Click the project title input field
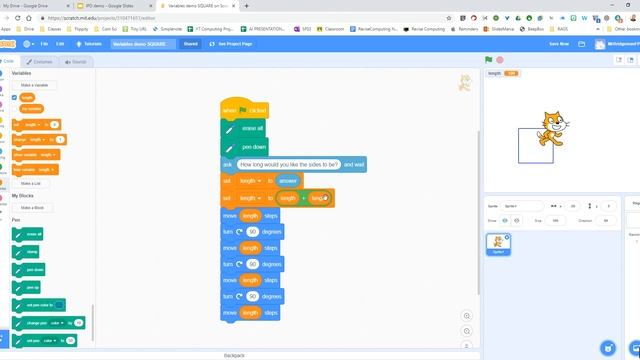Viewport: 640px width, 360px height. pyautogui.click(x=143, y=44)
